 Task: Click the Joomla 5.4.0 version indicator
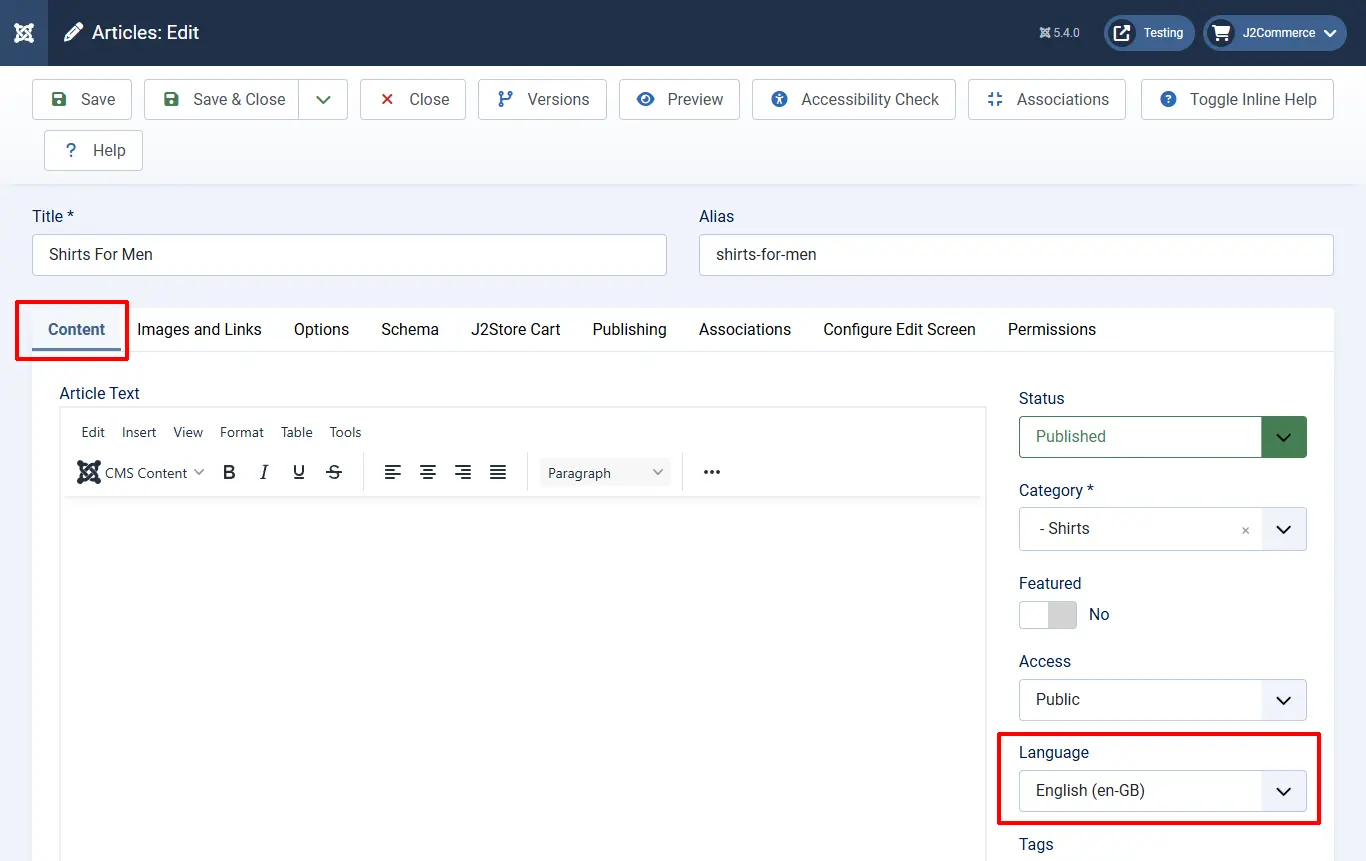coord(1059,33)
